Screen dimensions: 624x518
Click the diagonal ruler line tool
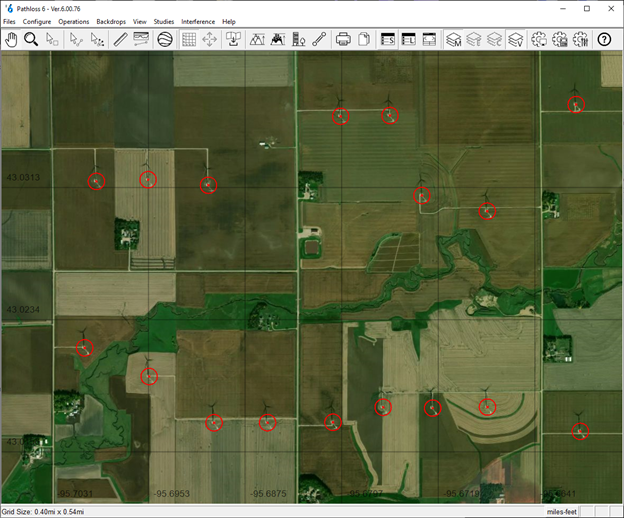pyautogui.click(x=120, y=39)
